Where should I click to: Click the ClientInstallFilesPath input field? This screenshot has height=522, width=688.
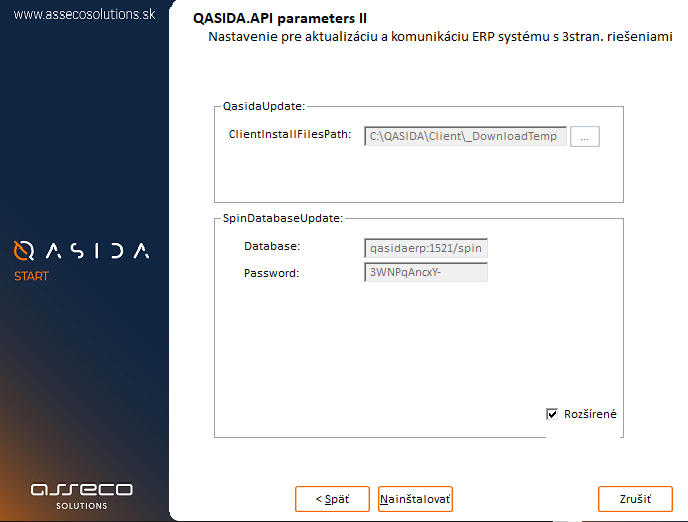(465, 136)
